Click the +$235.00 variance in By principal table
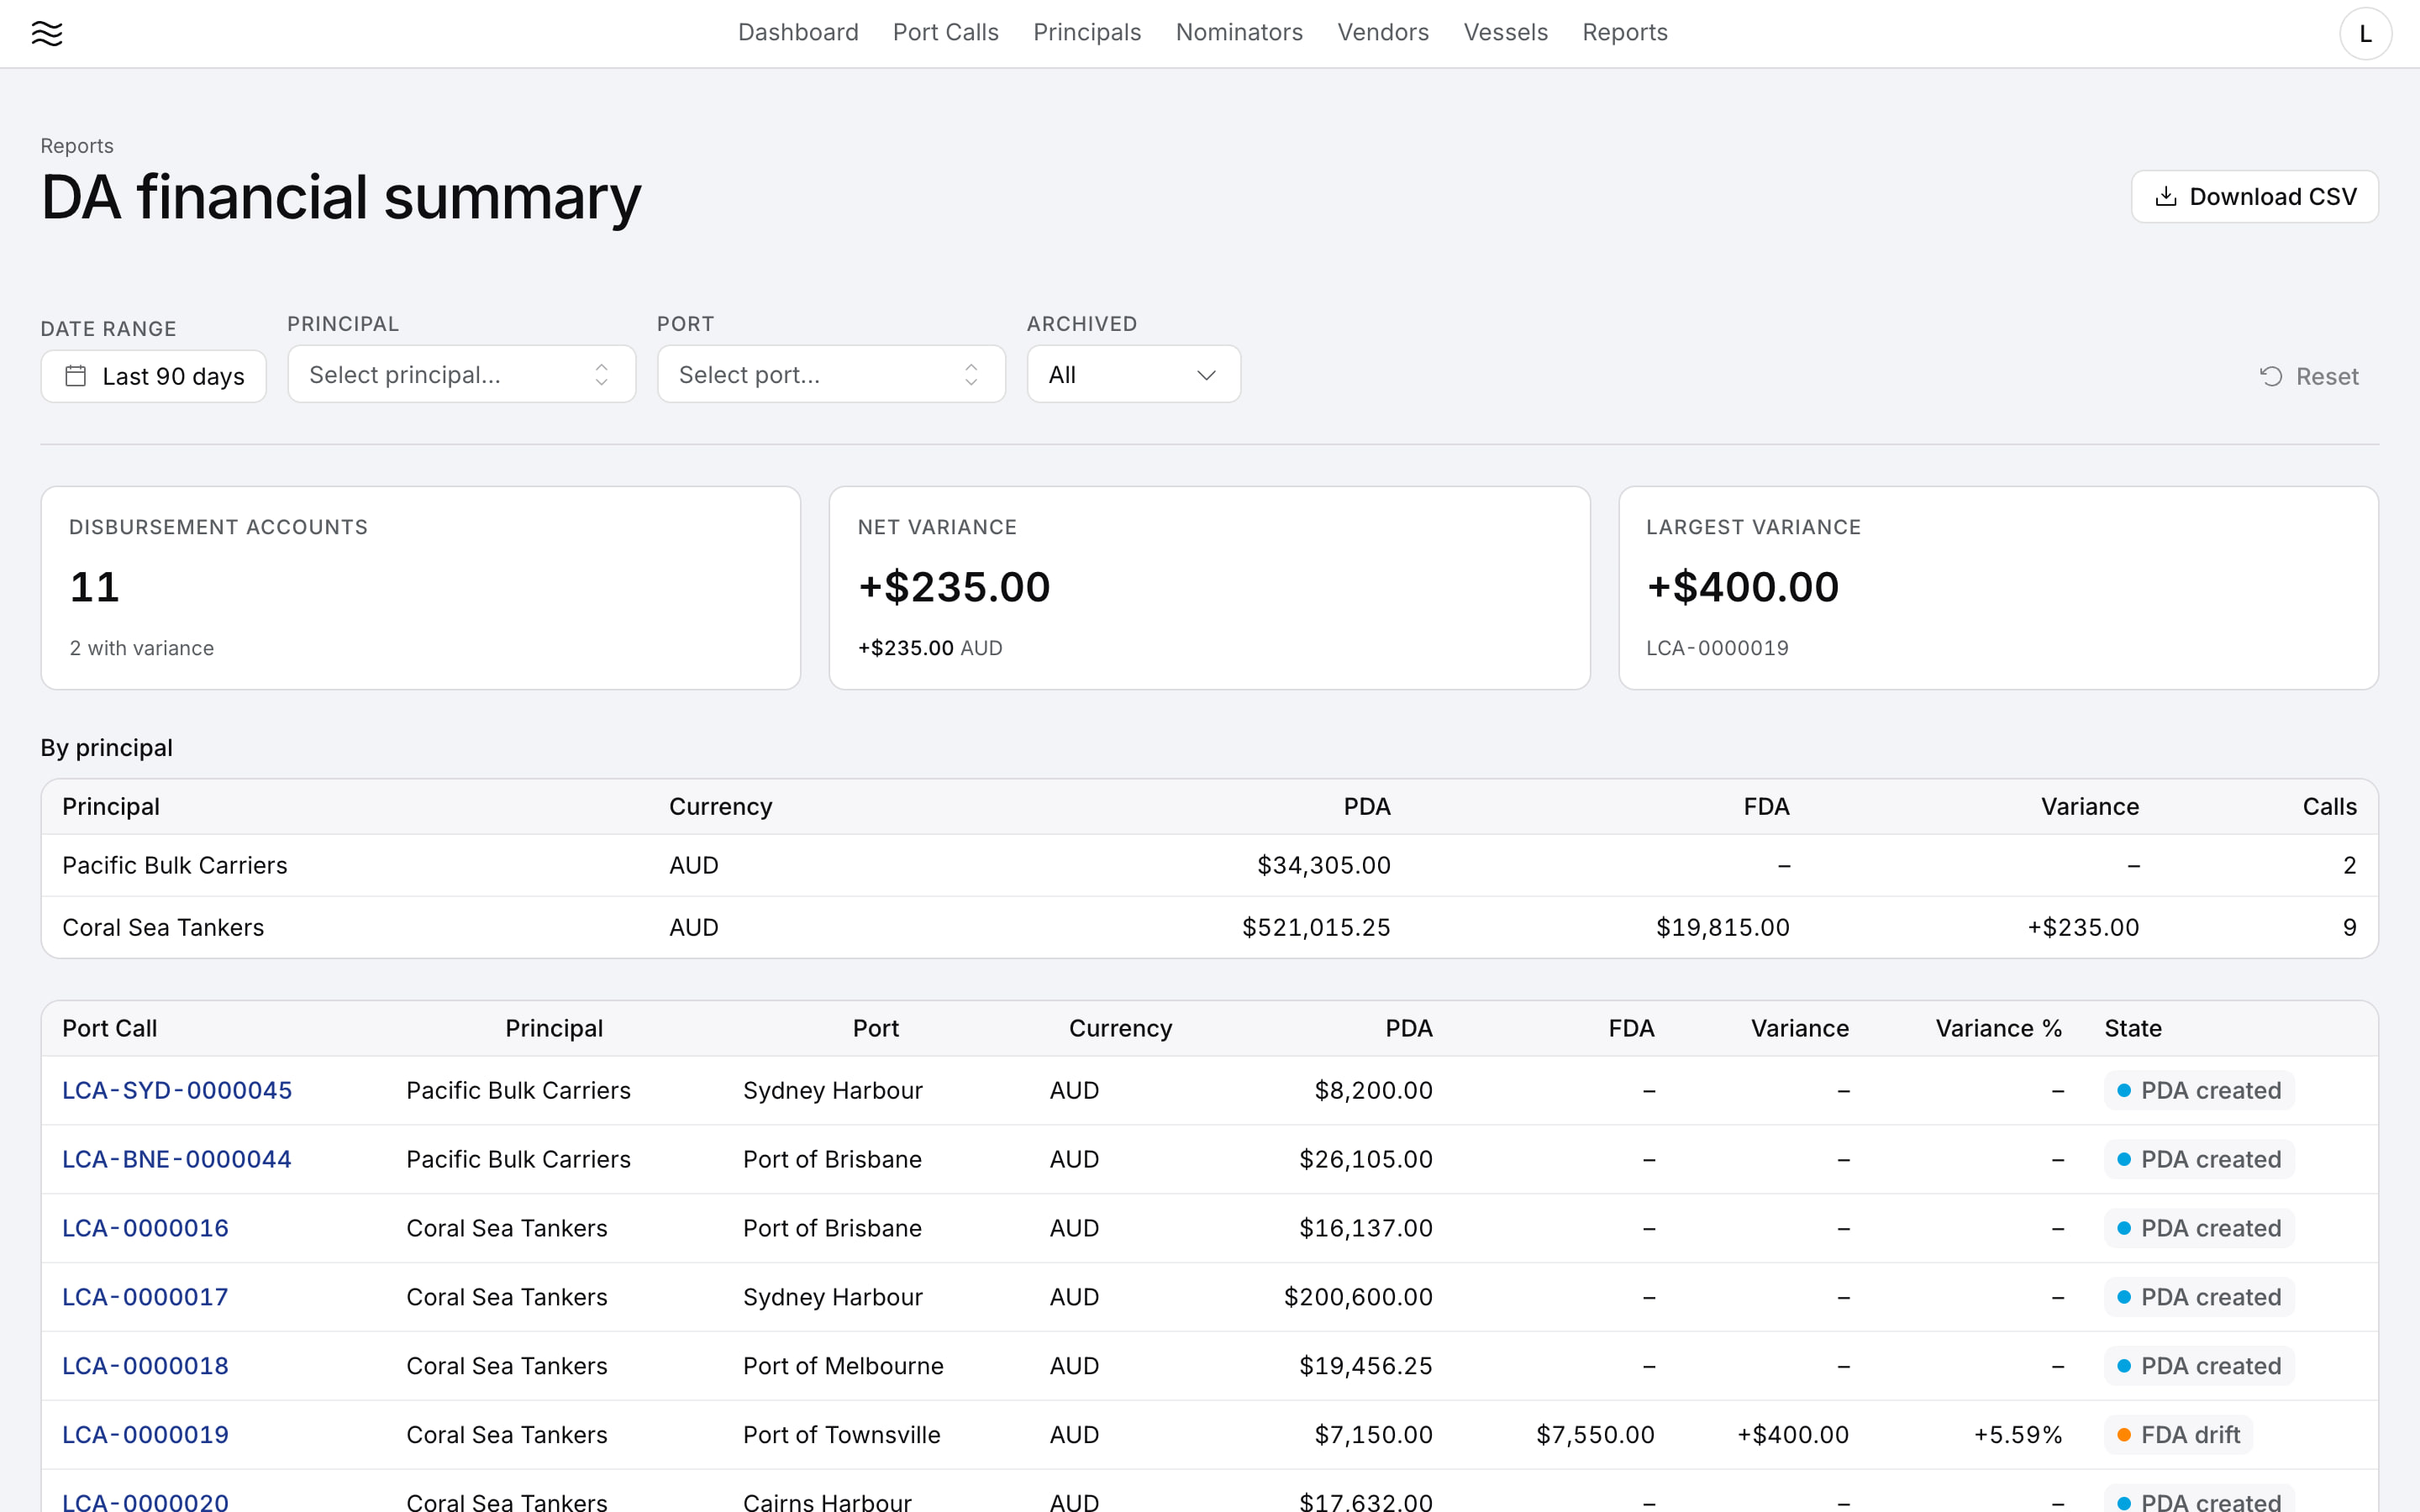This screenshot has height=1512, width=2420. (2083, 927)
